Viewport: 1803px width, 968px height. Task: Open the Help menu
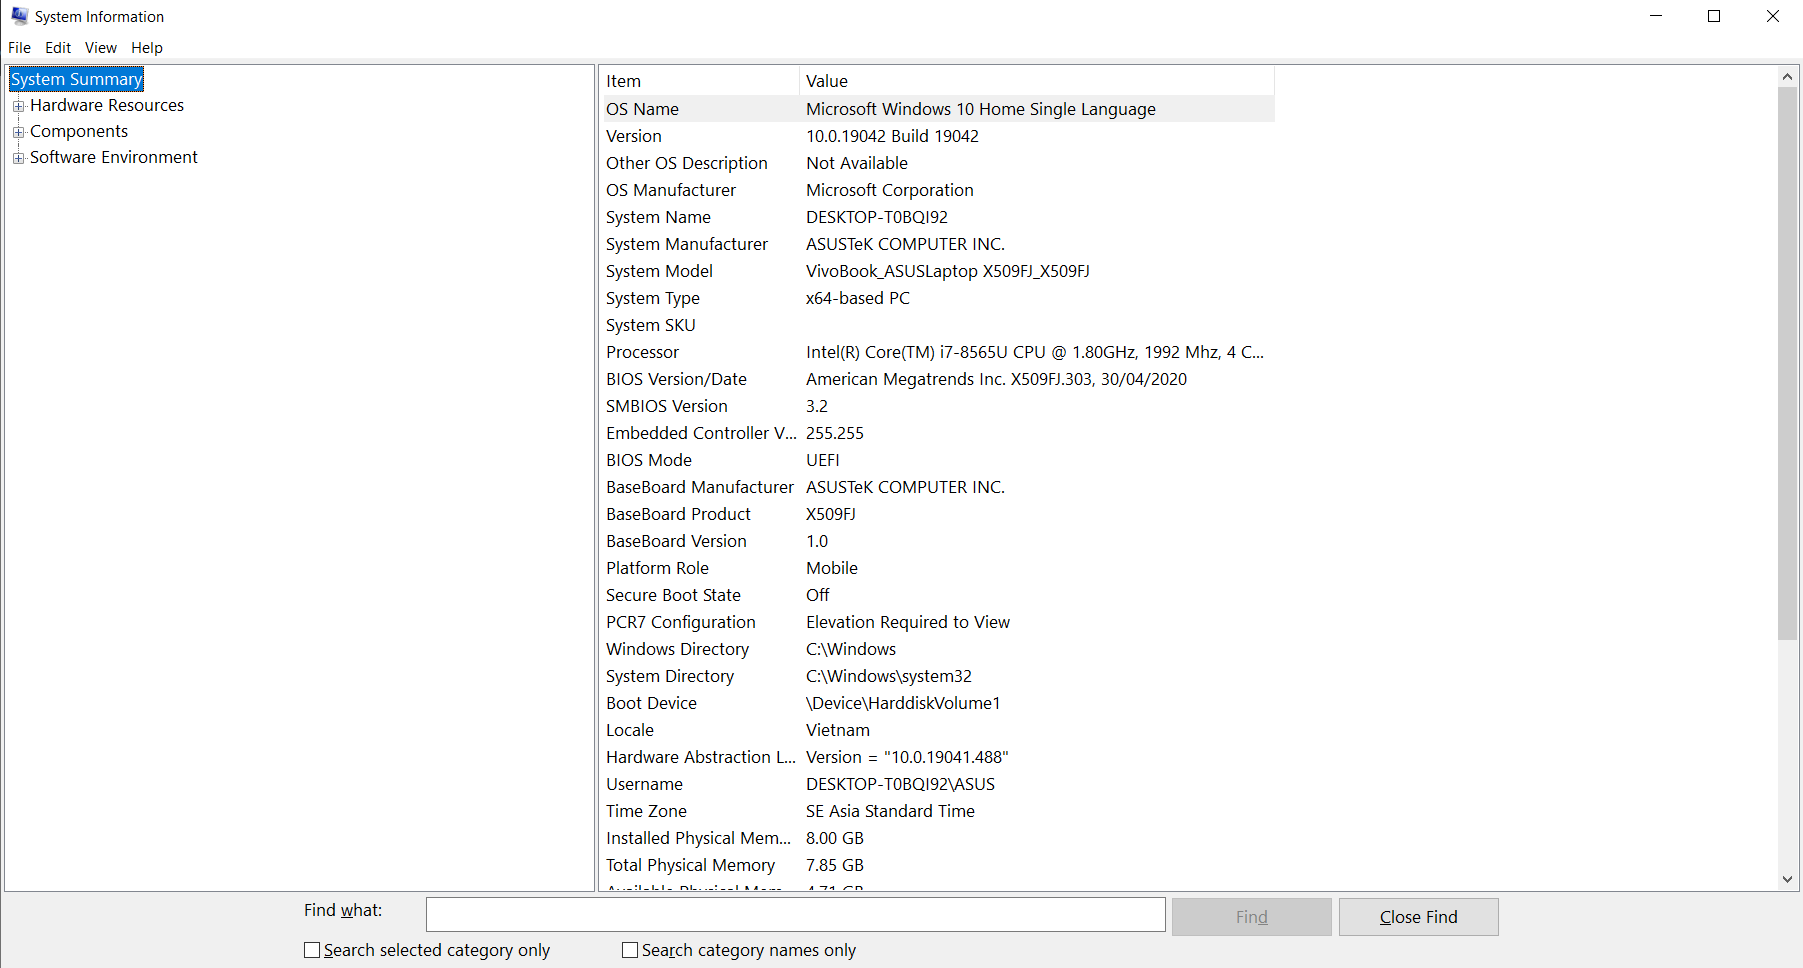[x=146, y=47]
